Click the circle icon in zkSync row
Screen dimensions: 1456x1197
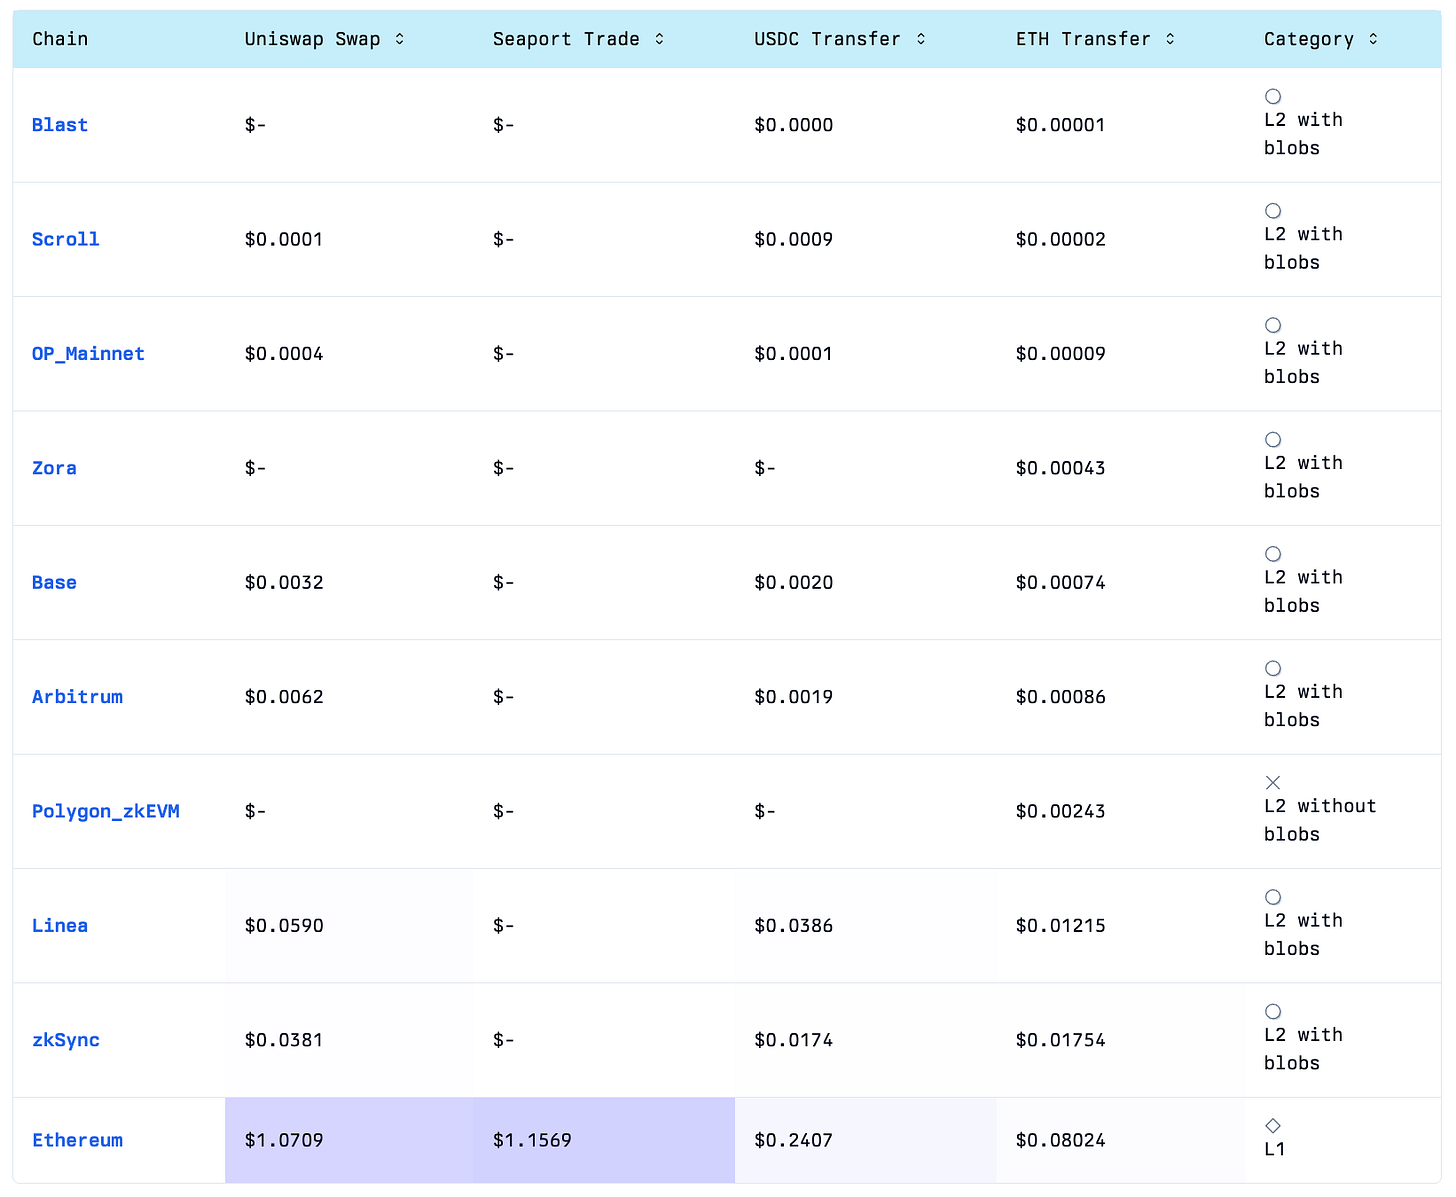click(1273, 1012)
